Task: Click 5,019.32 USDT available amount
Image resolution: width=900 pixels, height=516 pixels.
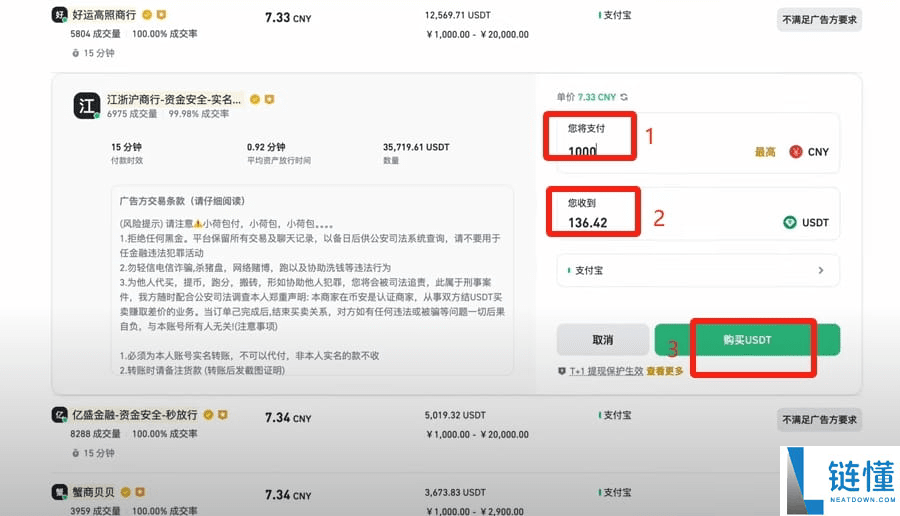Action: click(x=455, y=415)
